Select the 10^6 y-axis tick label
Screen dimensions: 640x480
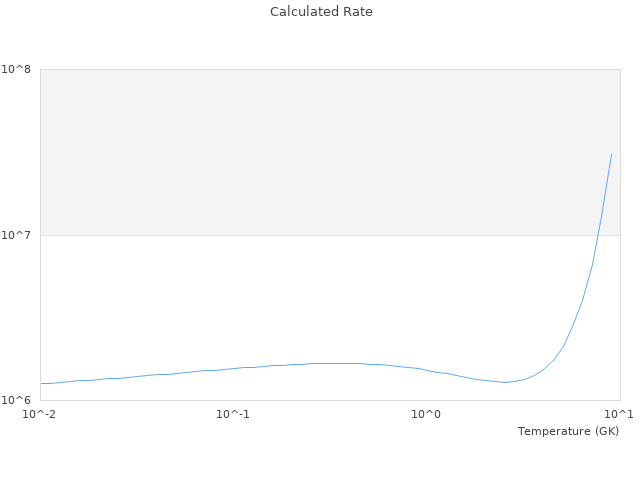tap(17, 401)
